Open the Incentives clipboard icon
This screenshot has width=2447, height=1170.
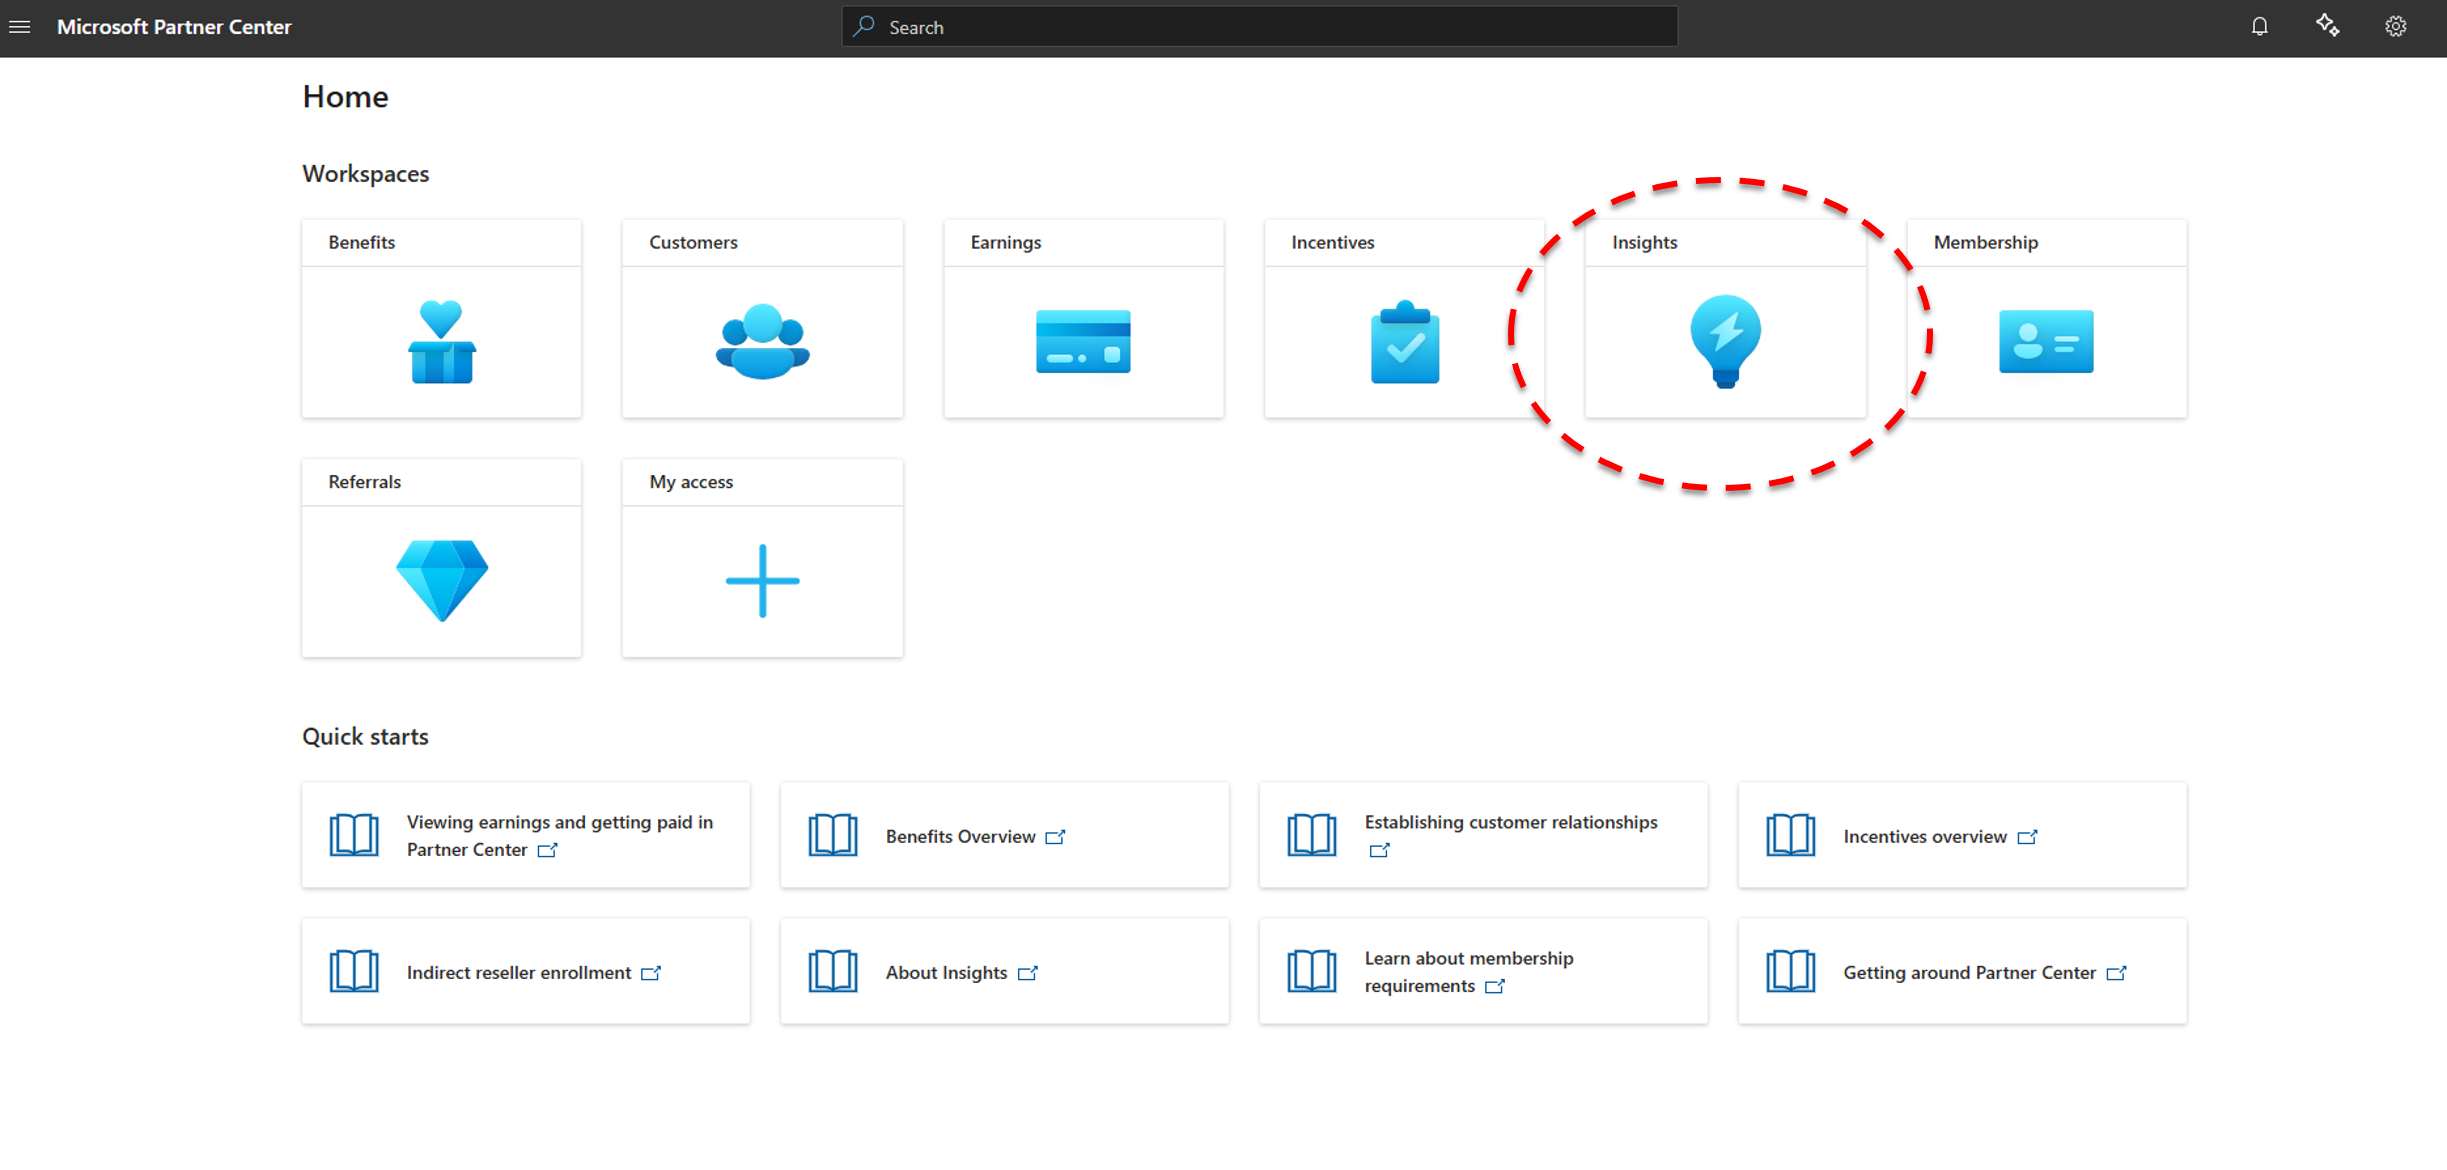1405,341
